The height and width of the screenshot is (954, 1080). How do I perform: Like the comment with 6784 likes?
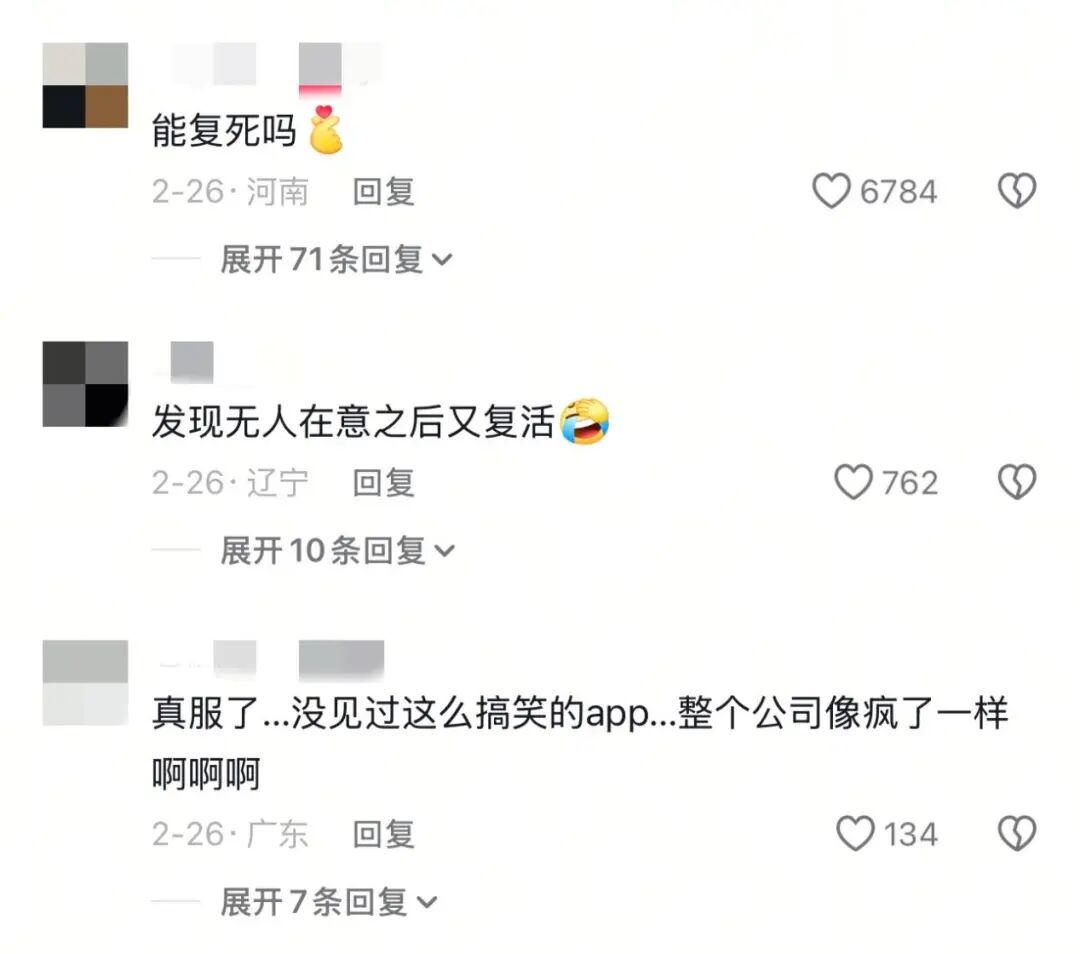(831, 191)
